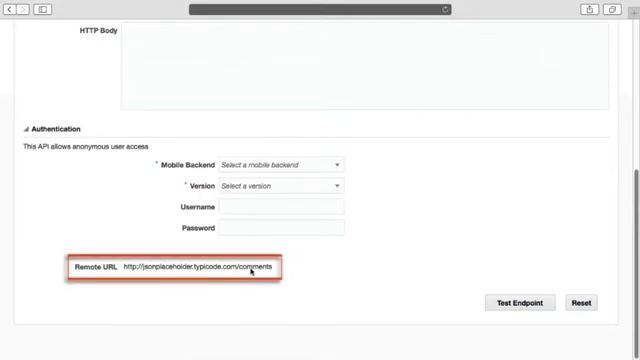The image size is (640, 360).
Task: Open the Mobile Backend dropdown
Action: (281, 165)
